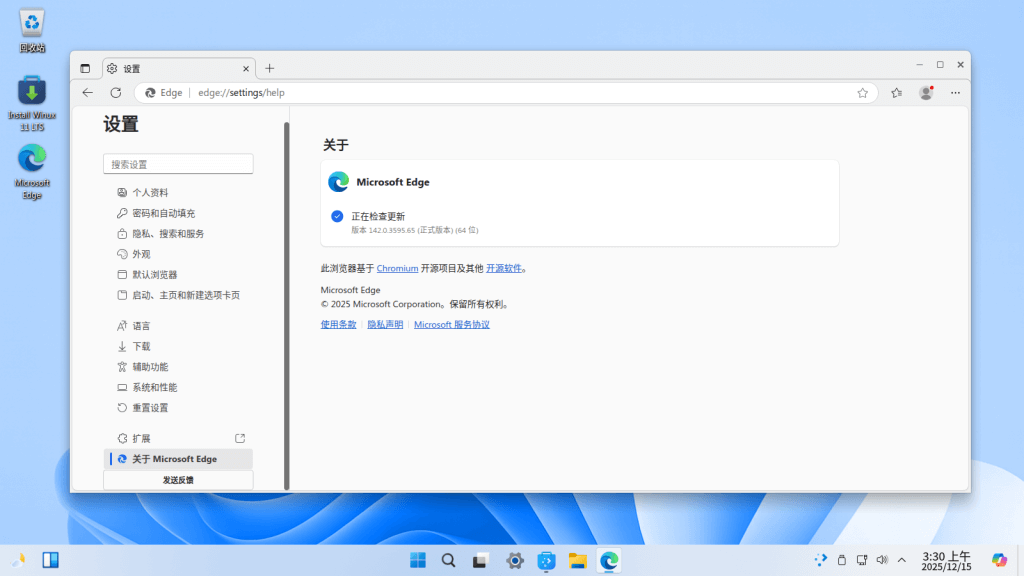Open Settings gear on the taskbar
Screen dimensions: 1024x576
tap(515, 560)
